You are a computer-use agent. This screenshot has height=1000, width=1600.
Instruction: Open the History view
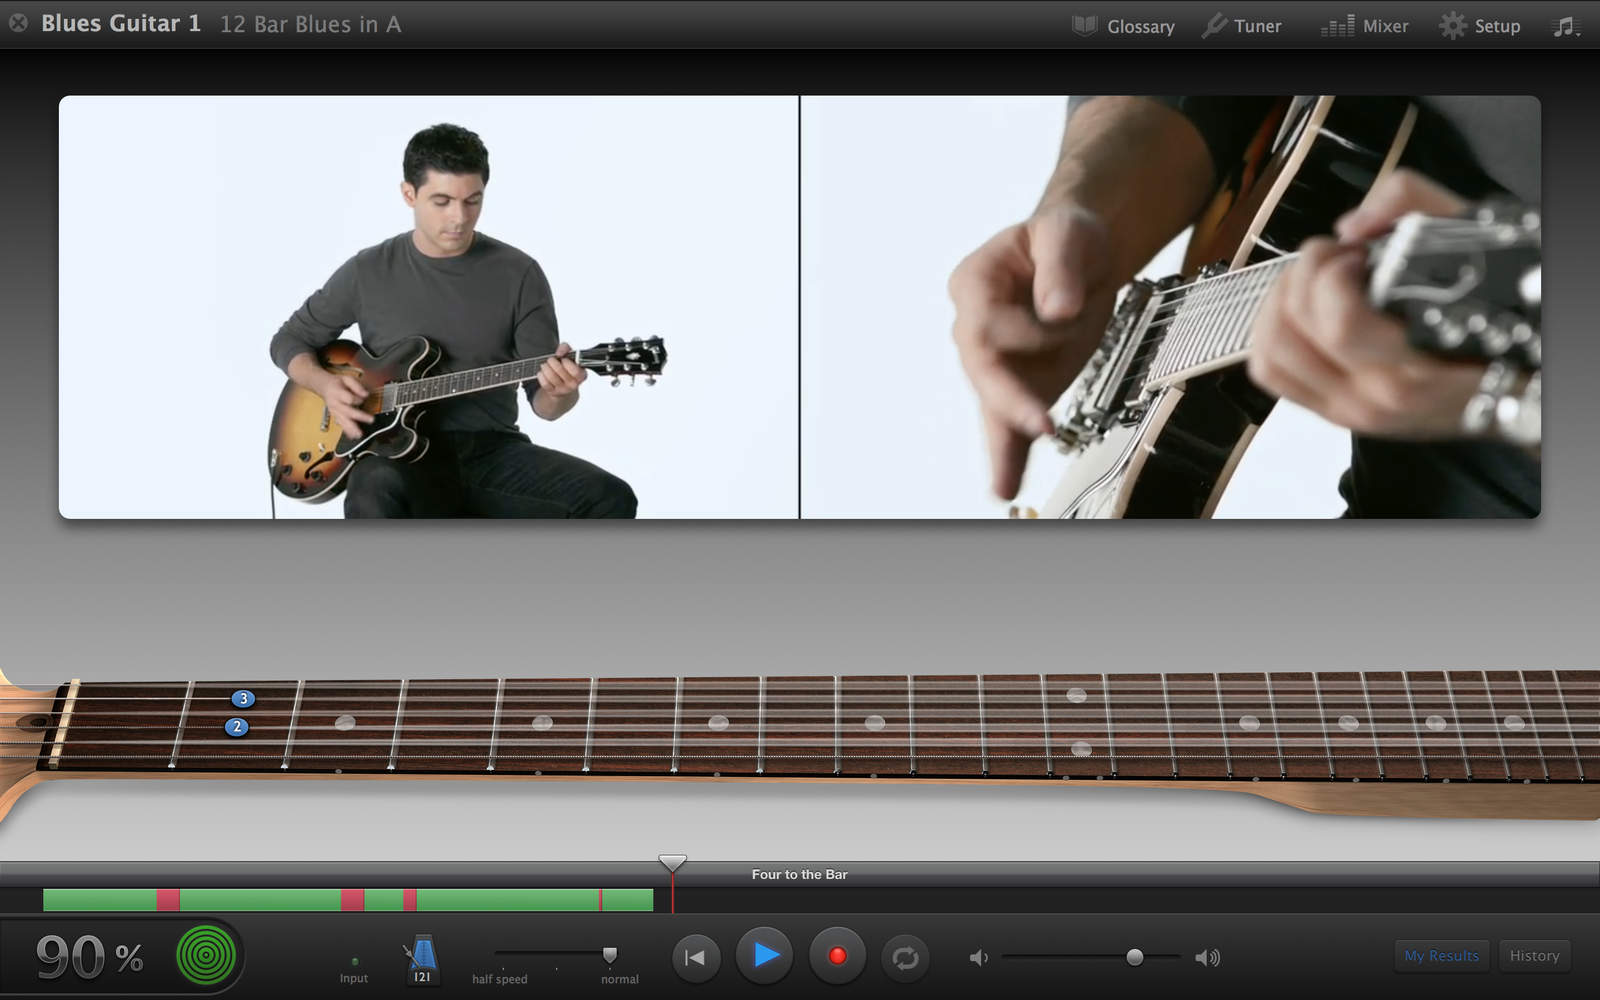coord(1534,956)
